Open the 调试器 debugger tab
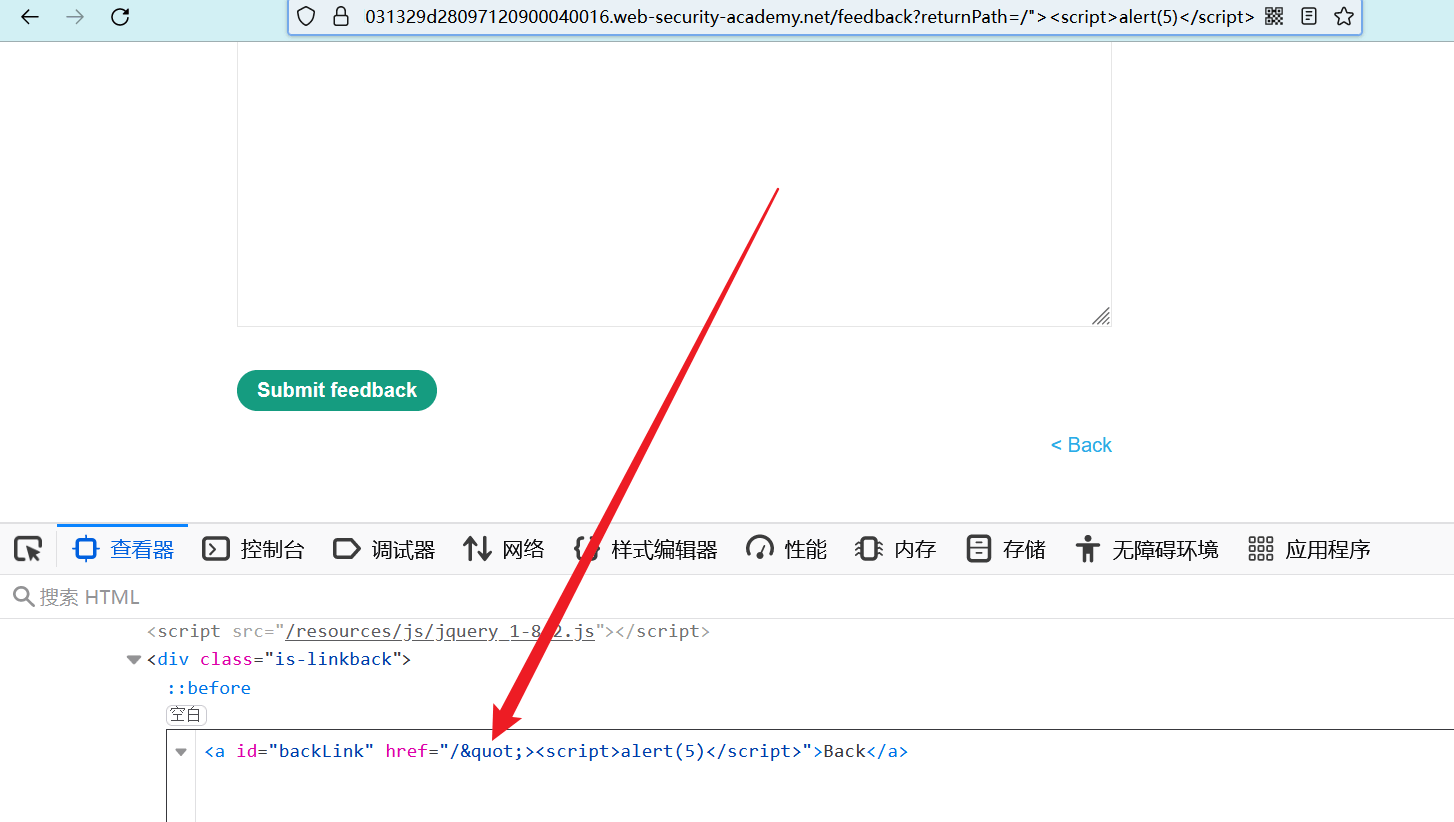Viewport: 1454px width, 822px height. tap(384, 549)
